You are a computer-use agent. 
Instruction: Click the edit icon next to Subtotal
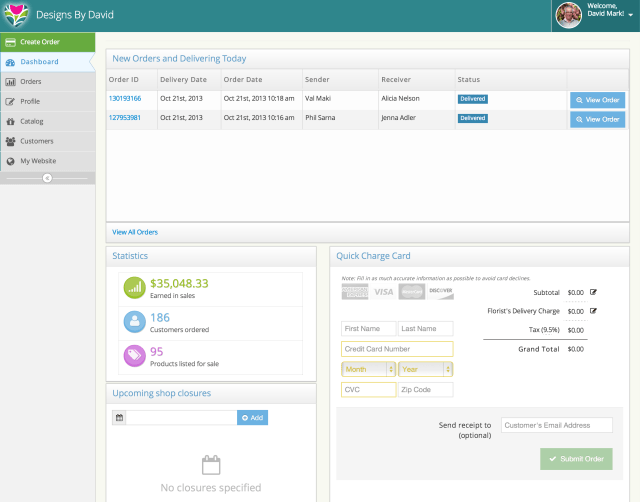594,292
